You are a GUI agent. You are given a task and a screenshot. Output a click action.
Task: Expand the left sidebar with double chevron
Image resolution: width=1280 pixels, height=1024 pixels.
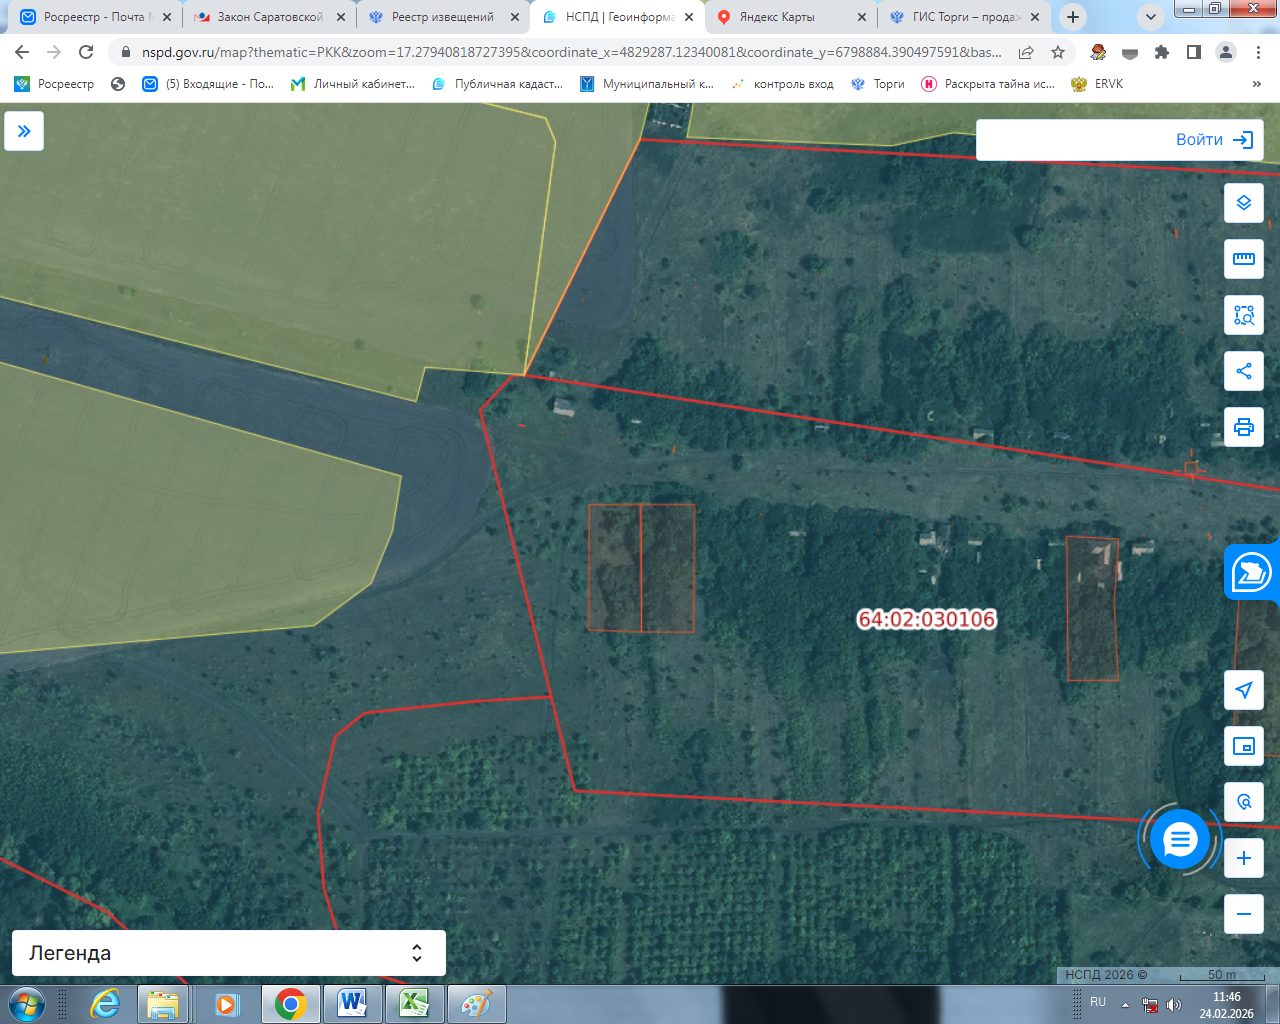click(24, 131)
